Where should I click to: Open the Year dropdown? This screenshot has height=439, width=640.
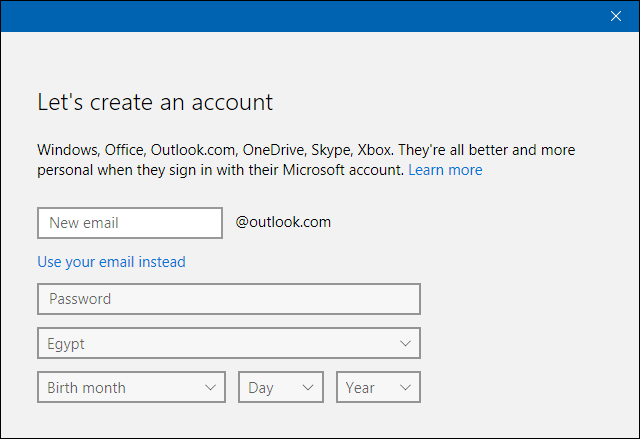click(x=378, y=387)
